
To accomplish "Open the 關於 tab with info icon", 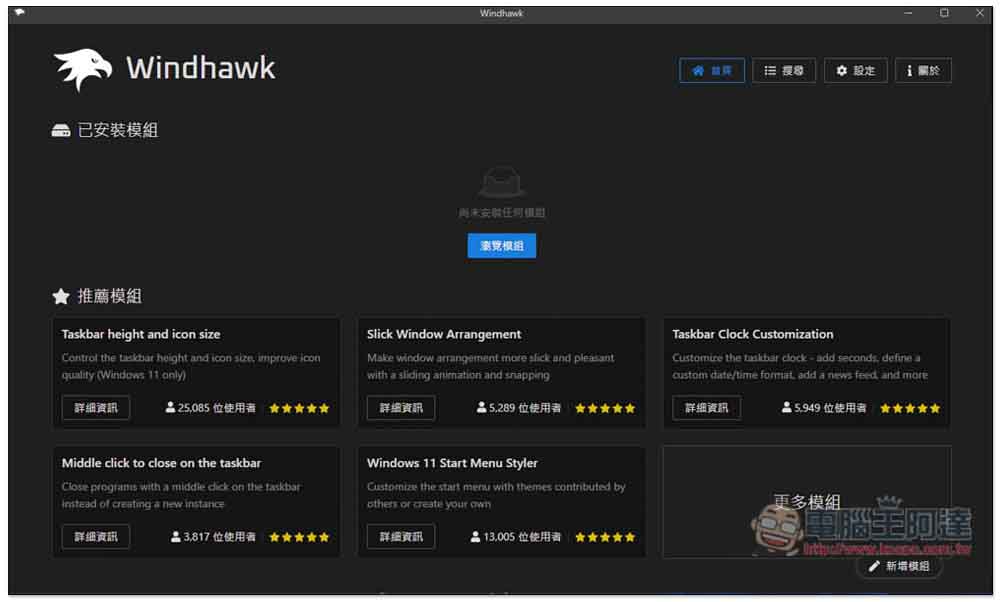I will point(923,71).
